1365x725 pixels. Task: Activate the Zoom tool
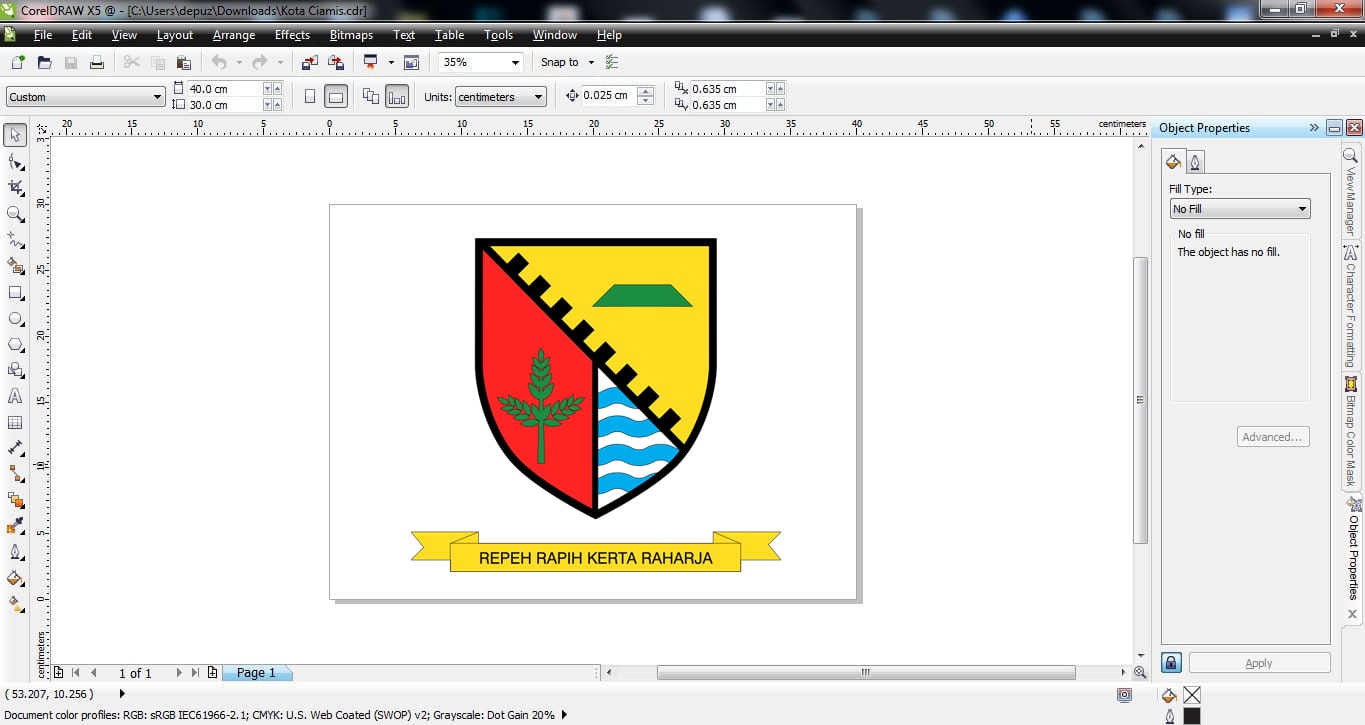(15, 213)
